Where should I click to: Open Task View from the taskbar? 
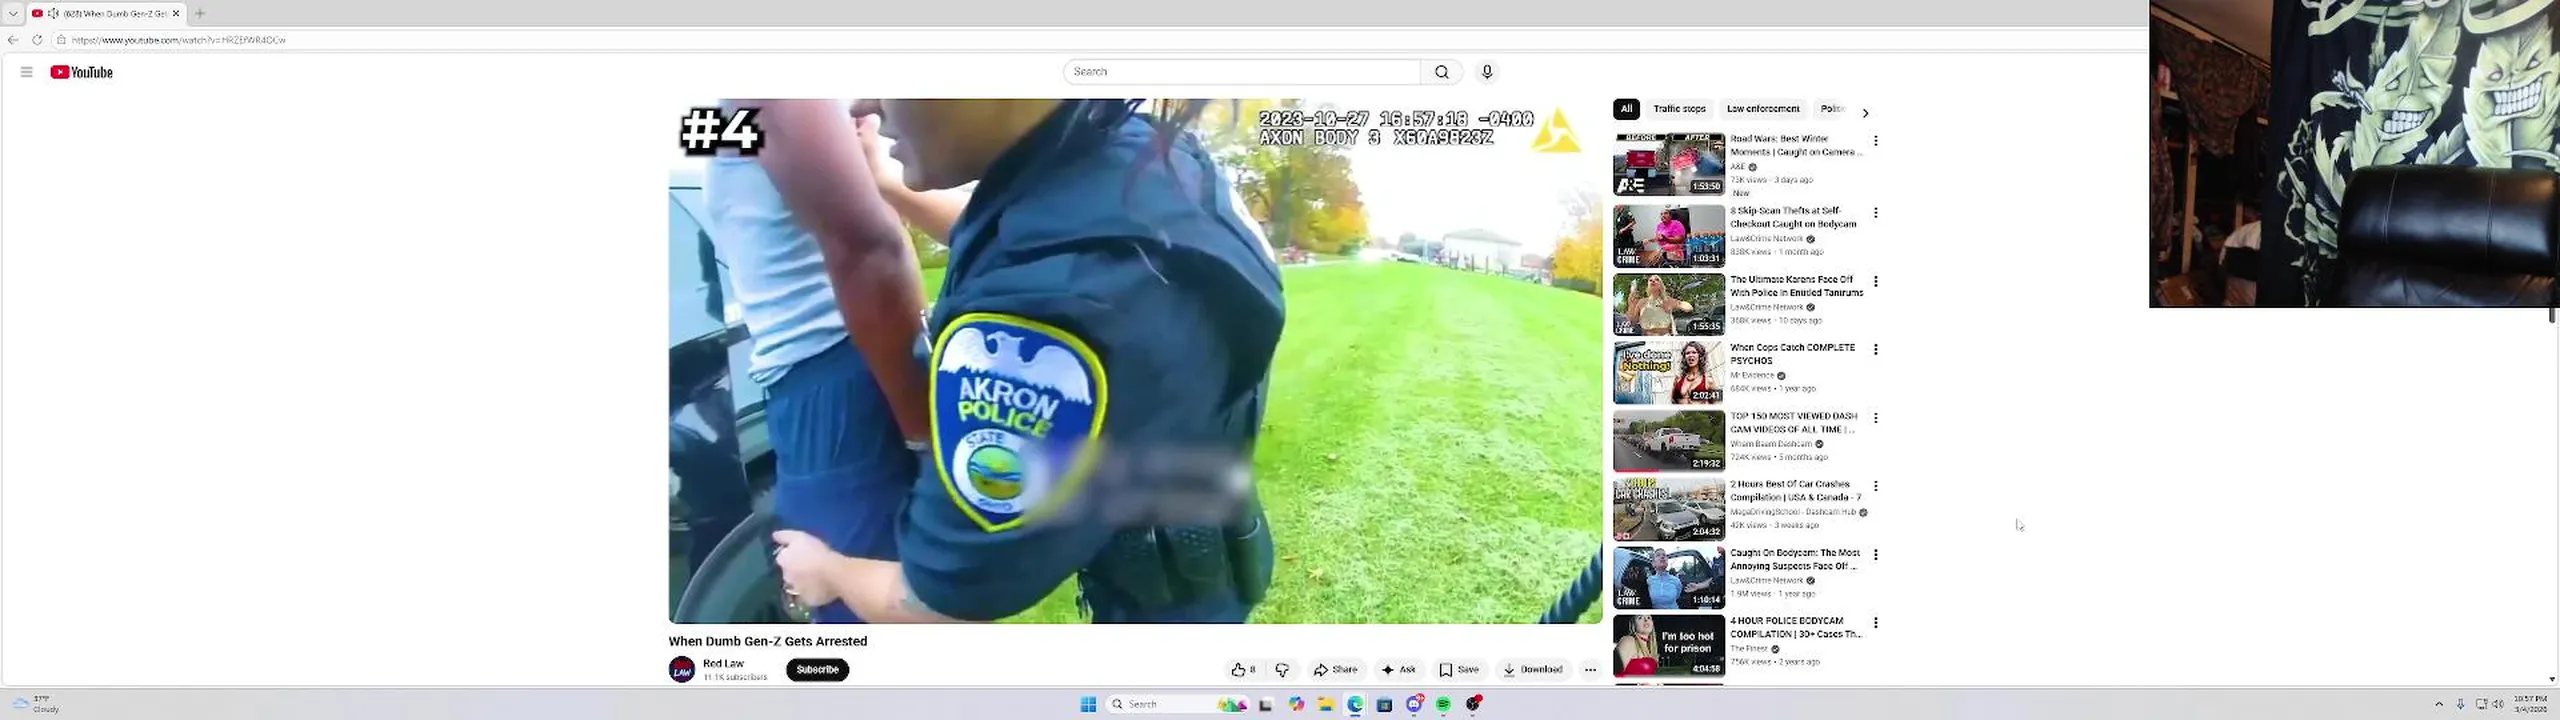pos(1265,705)
